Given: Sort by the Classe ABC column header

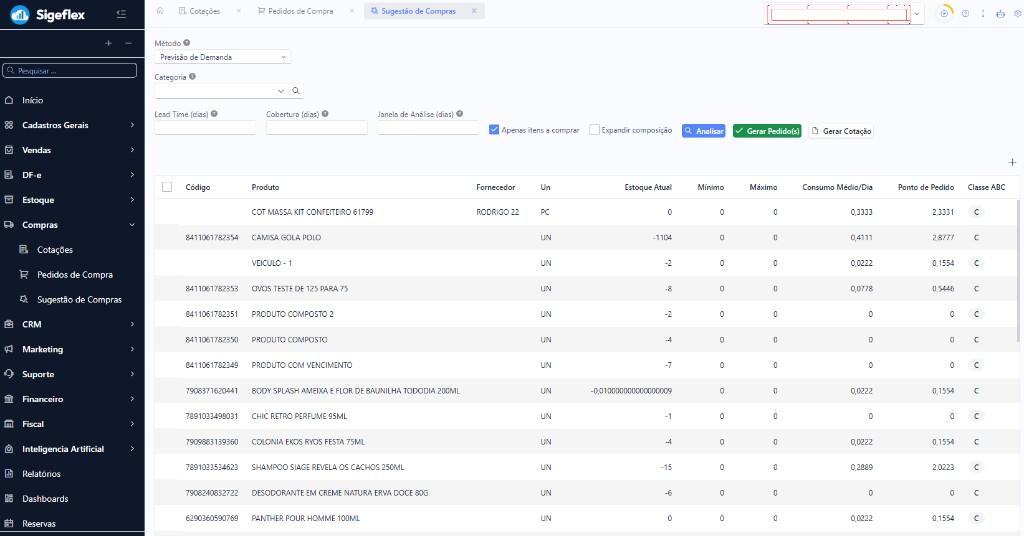Looking at the screenshot, I should click(x=986, y=187).
